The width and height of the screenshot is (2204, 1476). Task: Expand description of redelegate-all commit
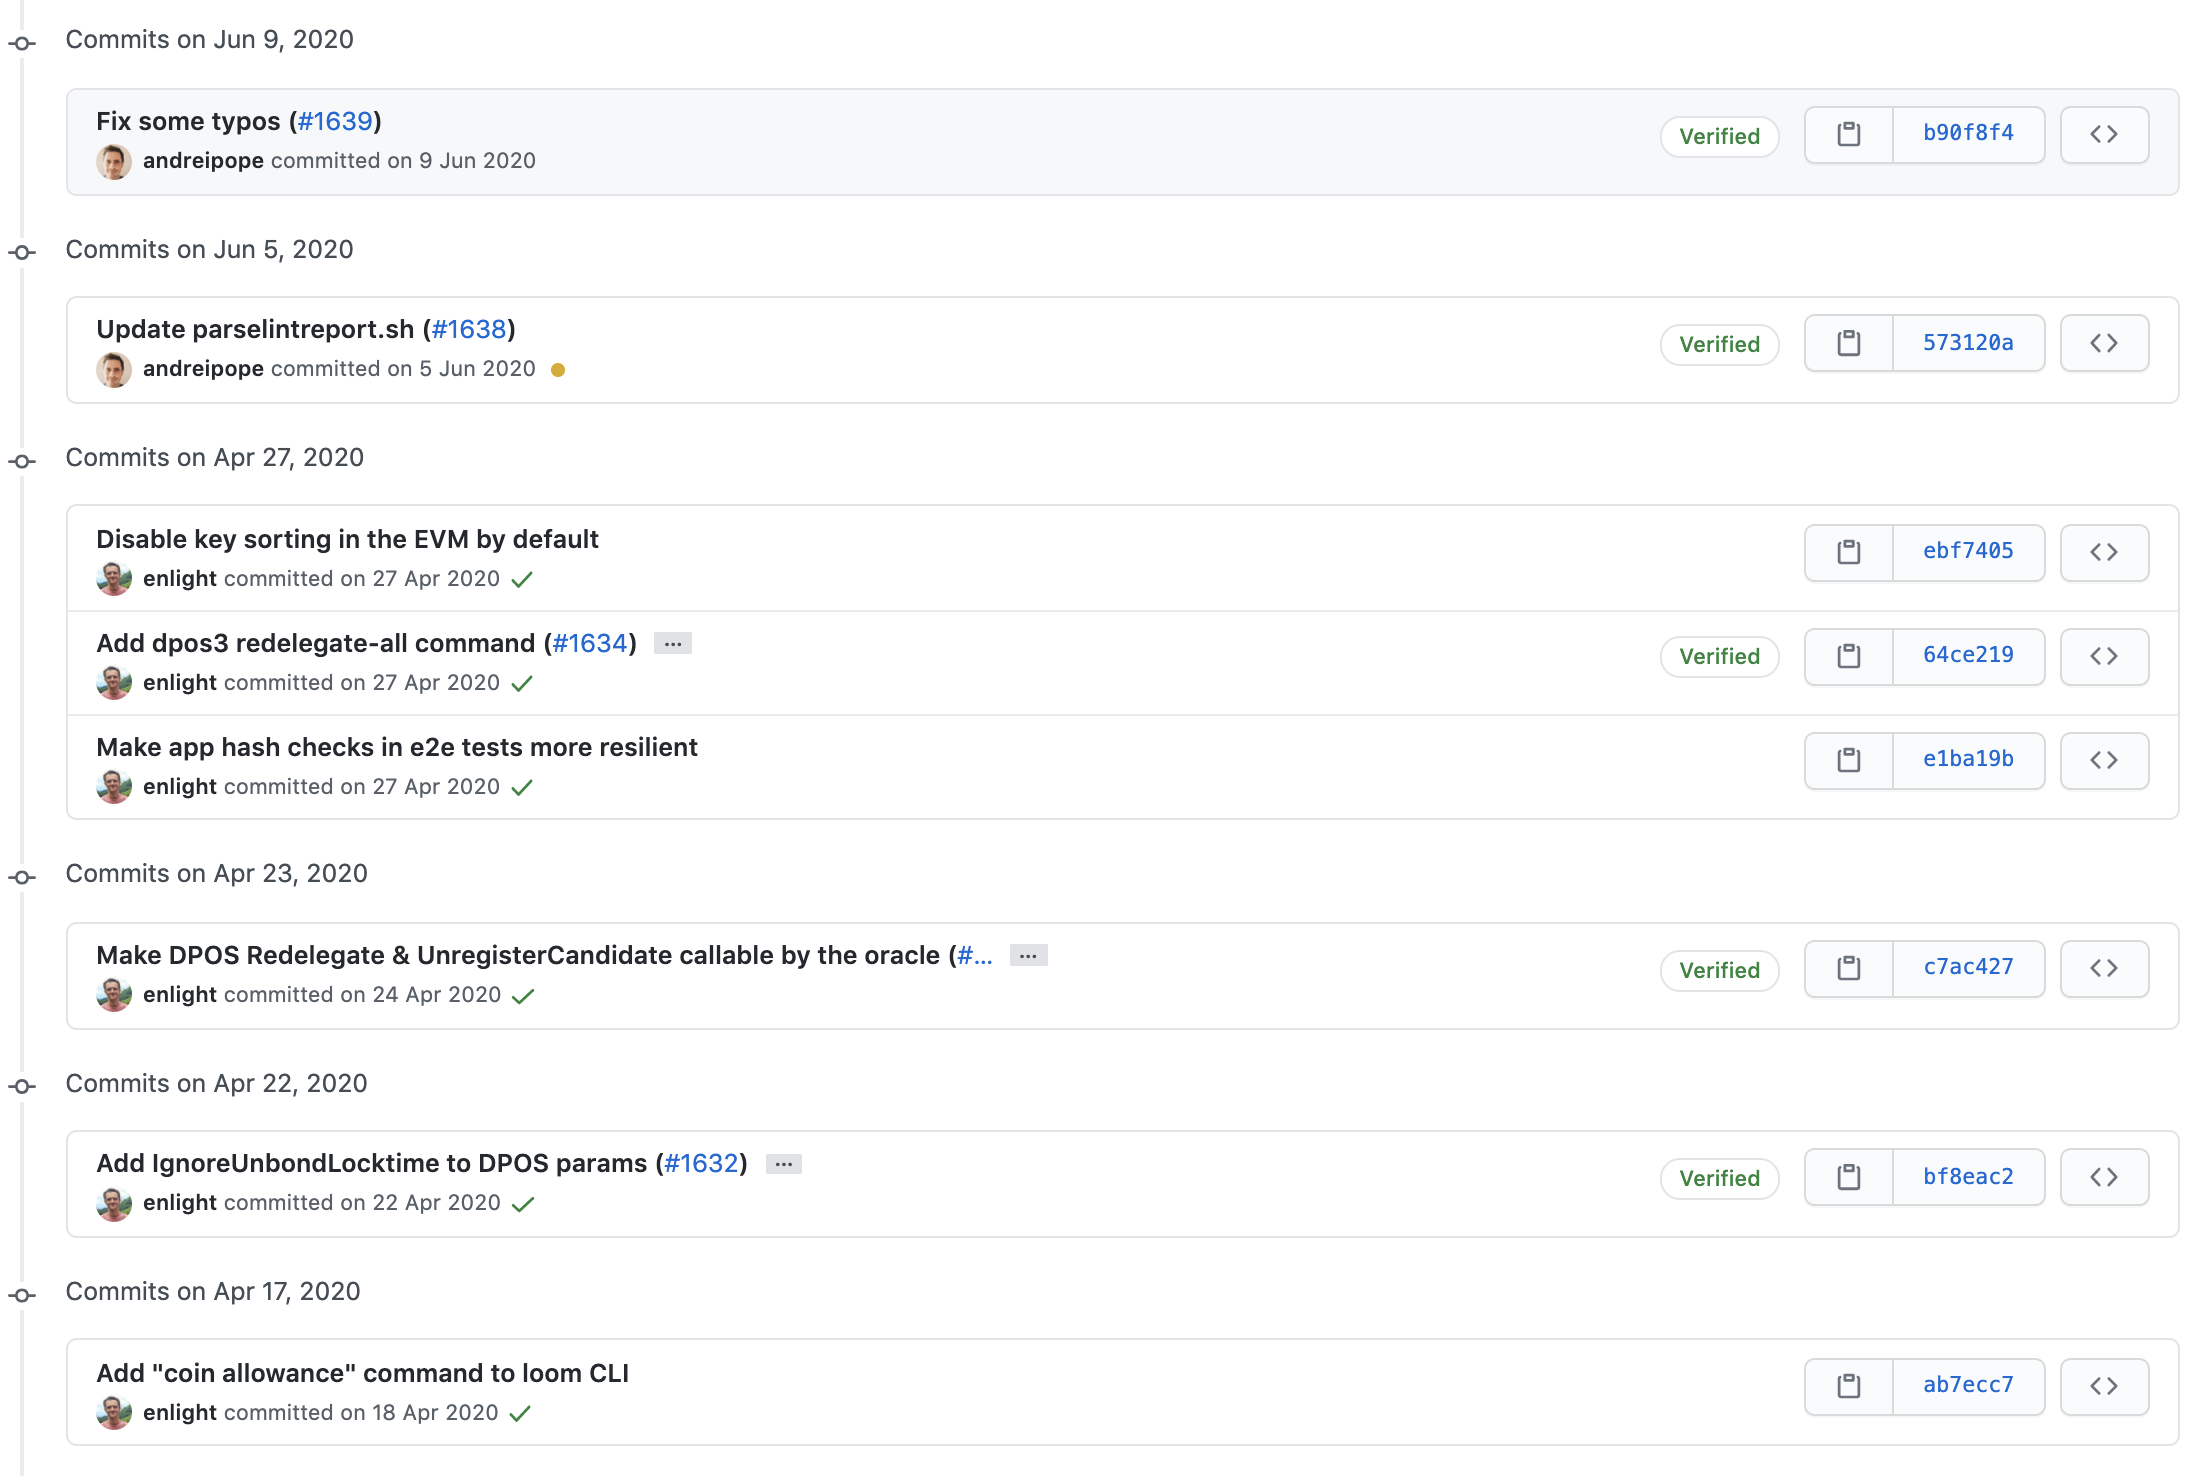pyautogui.click(x=673, y=644)
